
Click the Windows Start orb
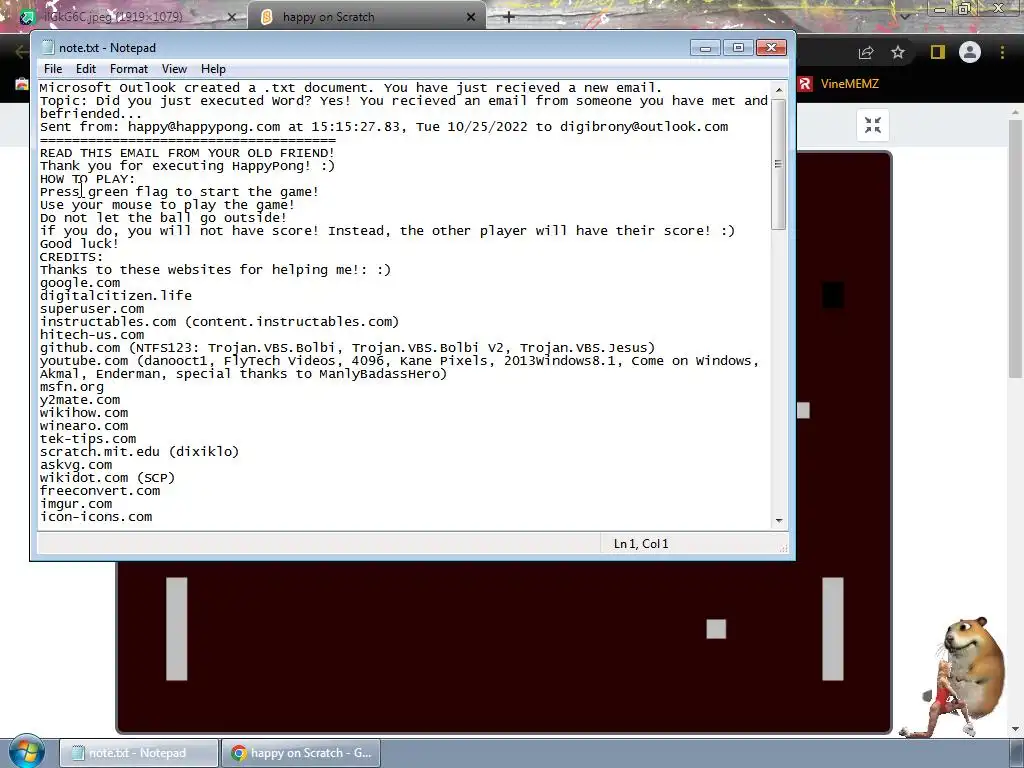point(27,751)
